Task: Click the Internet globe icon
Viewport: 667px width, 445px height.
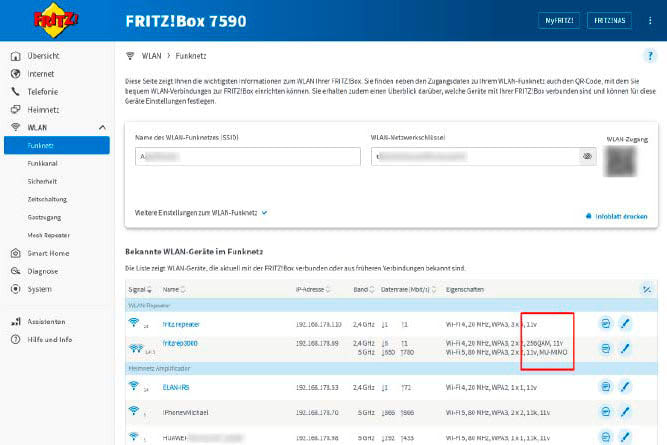Action: coord(15,74)
